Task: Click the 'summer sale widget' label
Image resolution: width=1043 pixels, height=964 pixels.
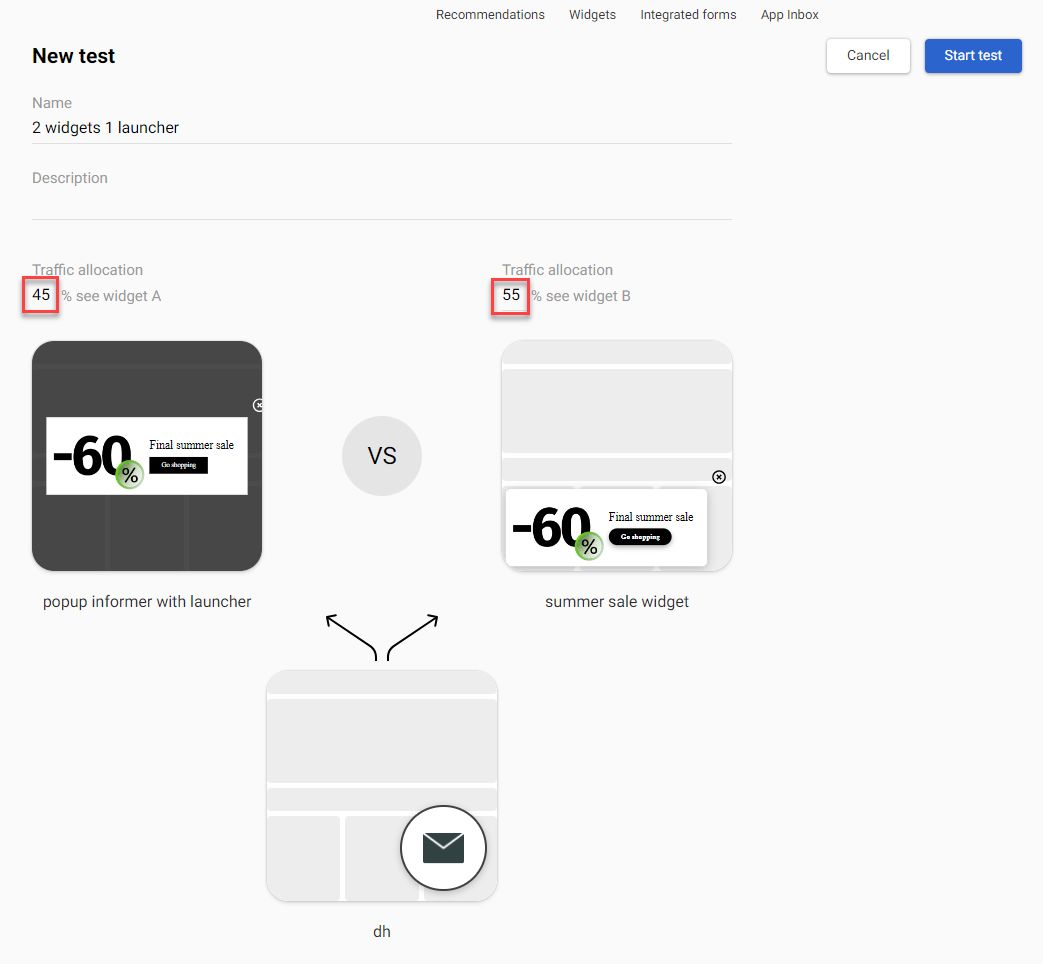Action: point(617,601)
